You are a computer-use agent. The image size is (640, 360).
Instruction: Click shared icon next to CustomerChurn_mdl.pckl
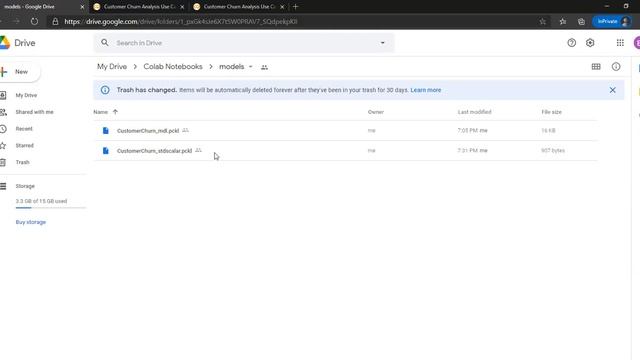click(x=185, y=130)
